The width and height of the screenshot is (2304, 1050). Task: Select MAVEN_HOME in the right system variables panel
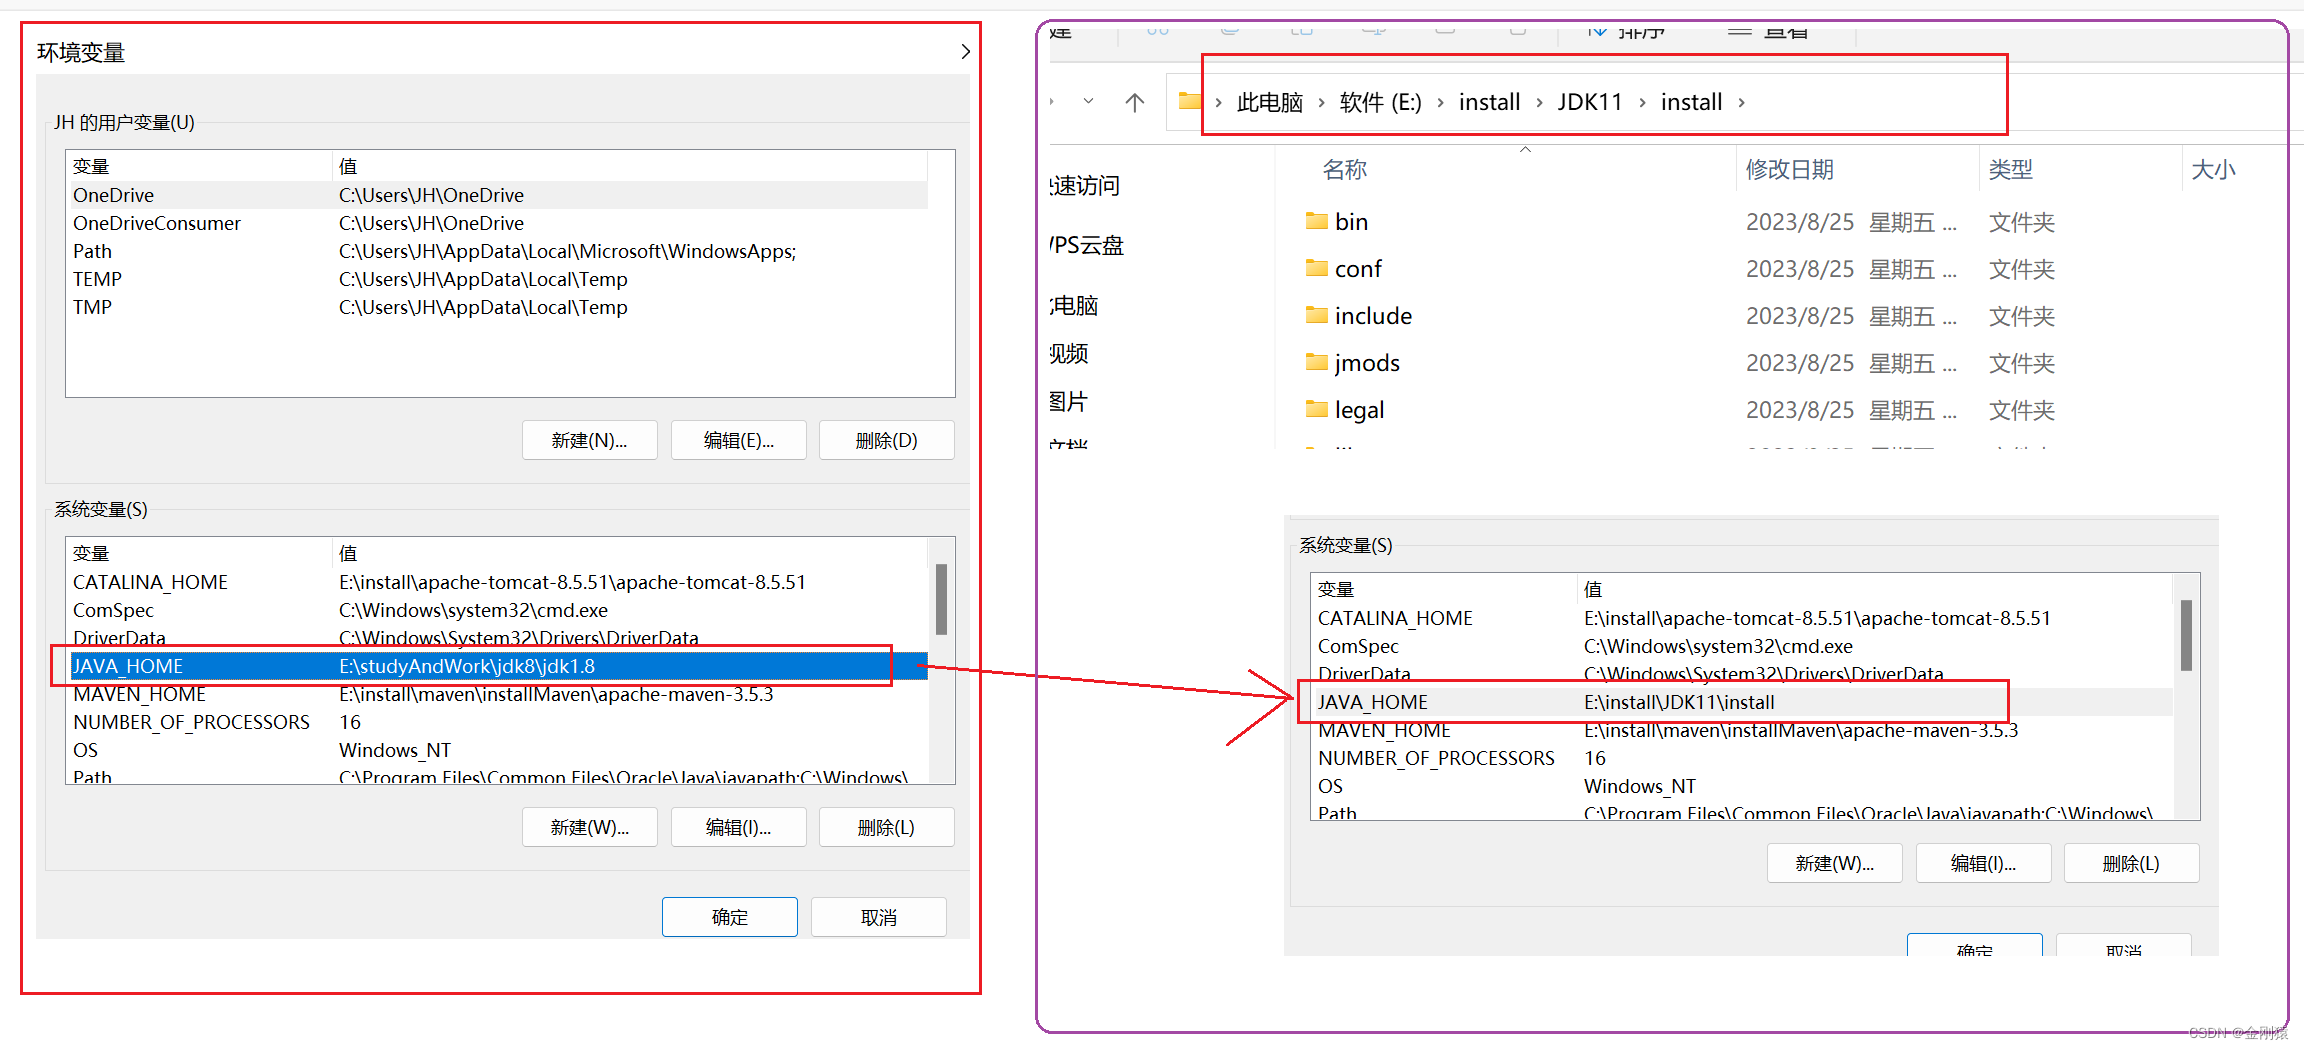(x=1743, y=730)
